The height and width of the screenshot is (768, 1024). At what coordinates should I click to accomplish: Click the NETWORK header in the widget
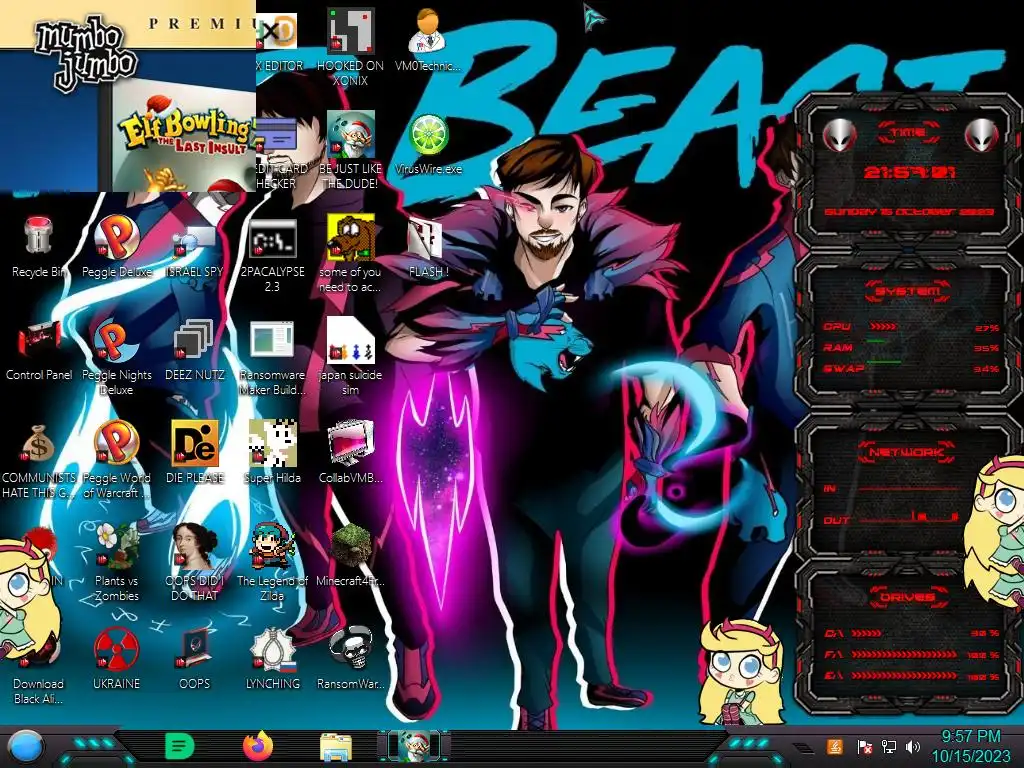(907, 452)
